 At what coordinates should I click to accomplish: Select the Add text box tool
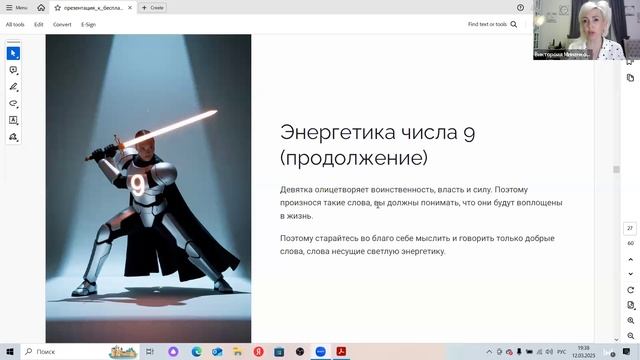[13, 120]
